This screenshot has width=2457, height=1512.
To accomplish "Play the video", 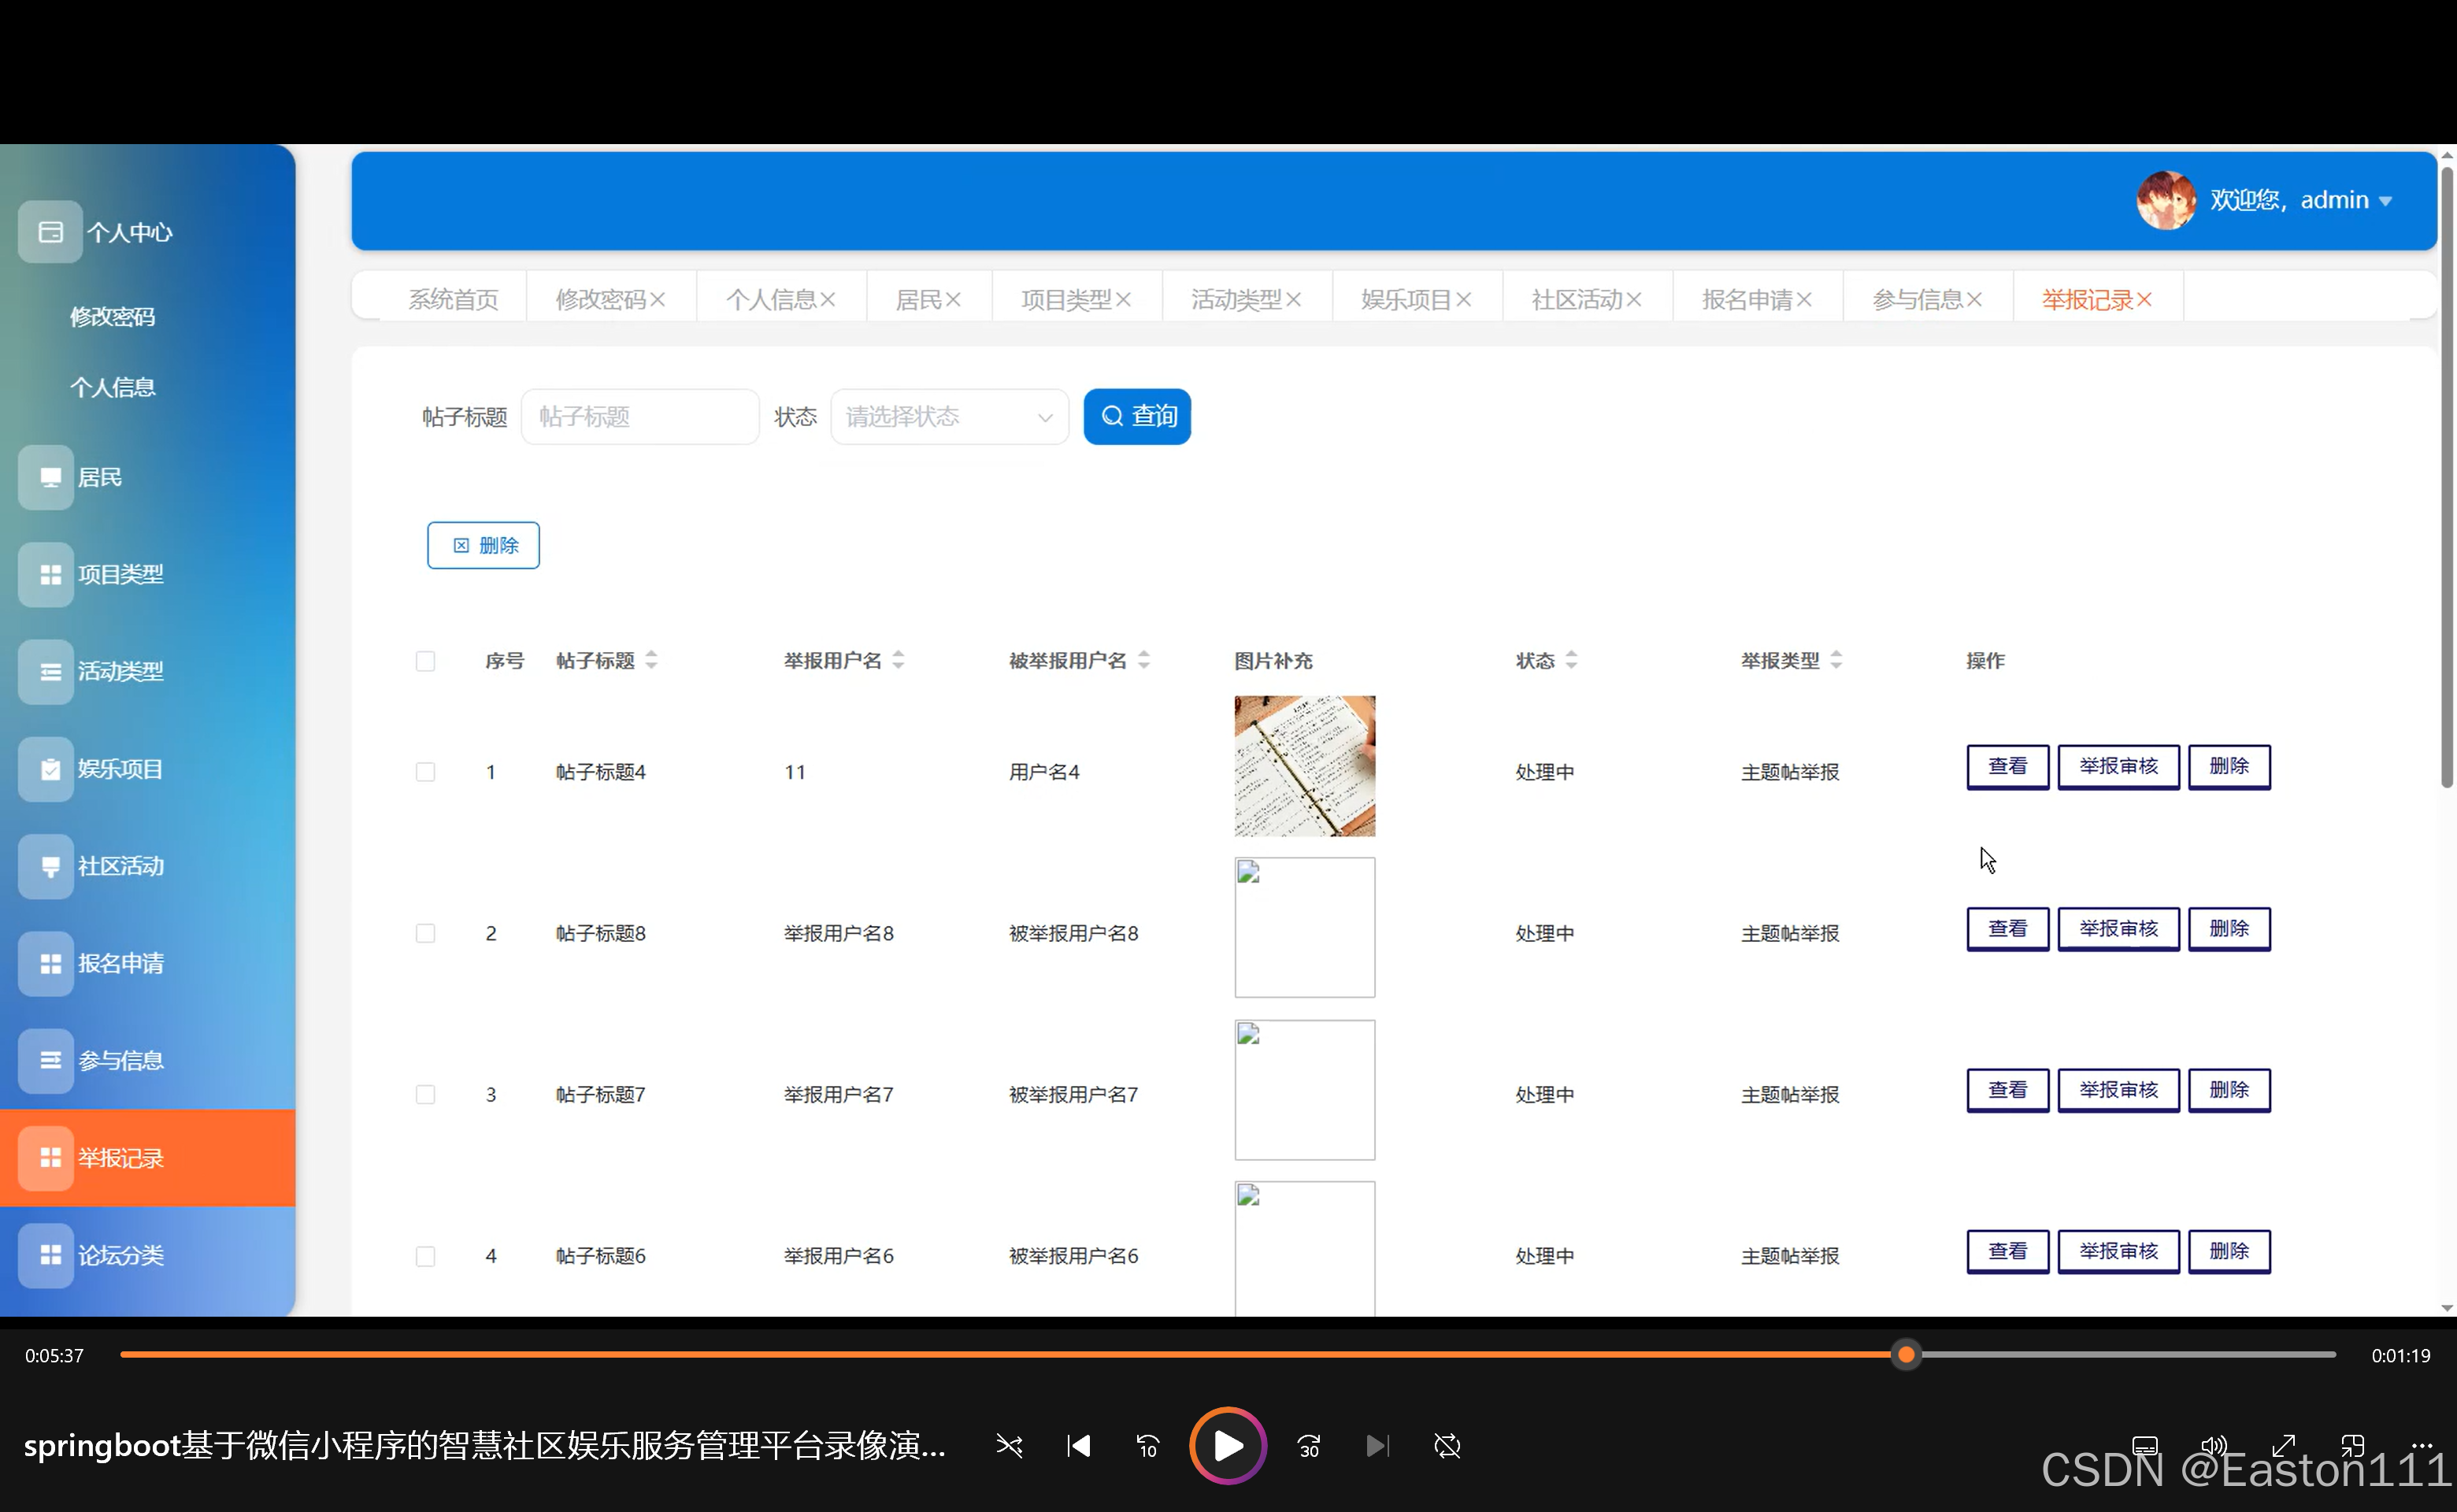I will (1228, 1446).
